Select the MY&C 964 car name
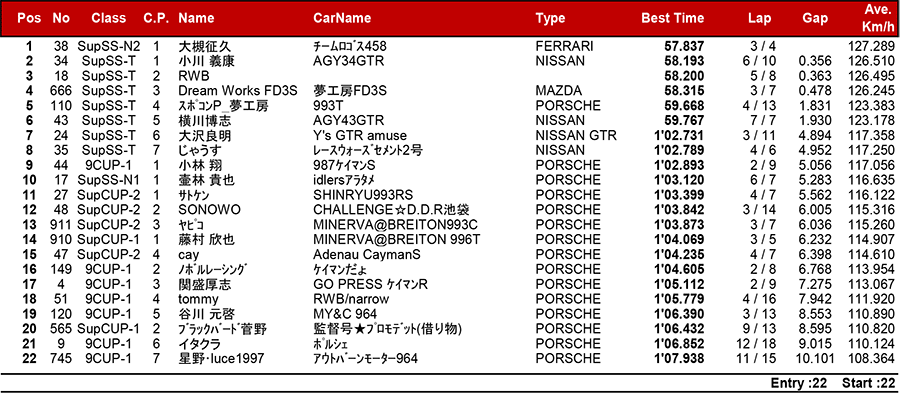This screenshot has width=900, height=394. click(345, 315)
